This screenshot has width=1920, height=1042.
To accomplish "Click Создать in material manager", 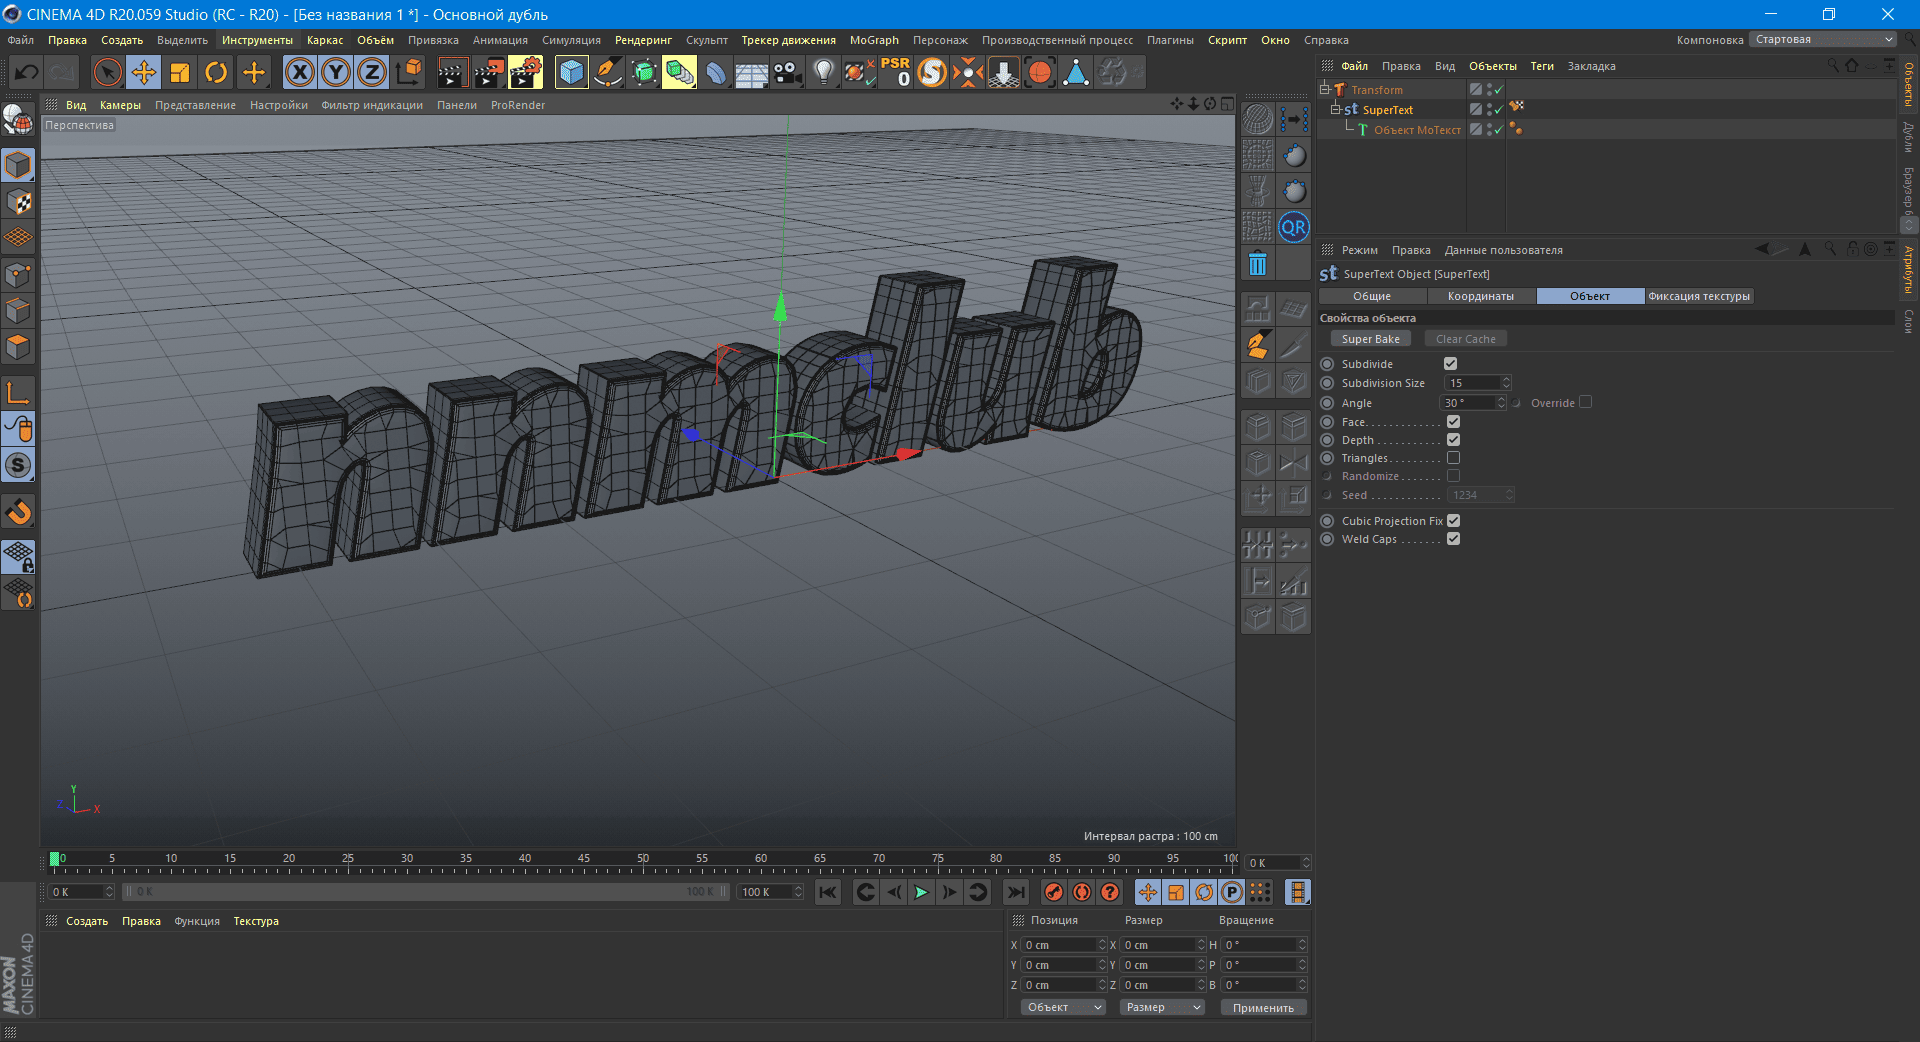I will 87,921.
